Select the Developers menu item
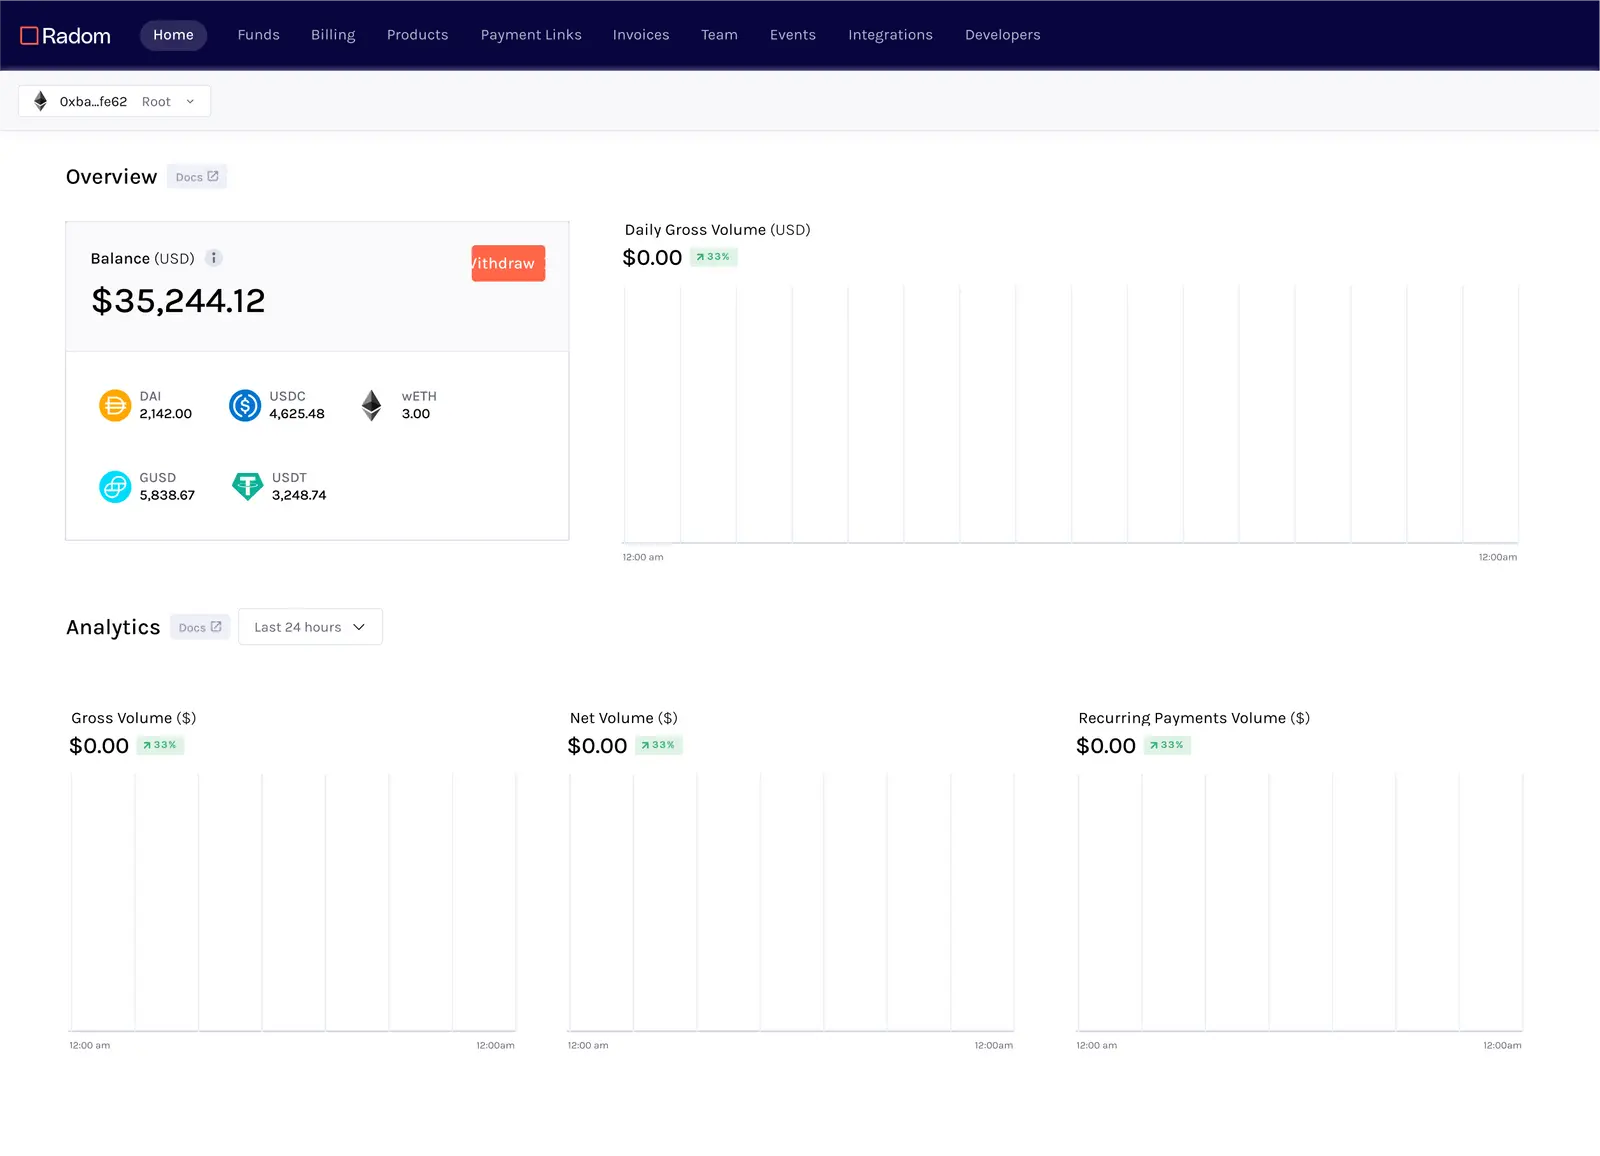1600x1156 pixels. [x=1002, y=35]
